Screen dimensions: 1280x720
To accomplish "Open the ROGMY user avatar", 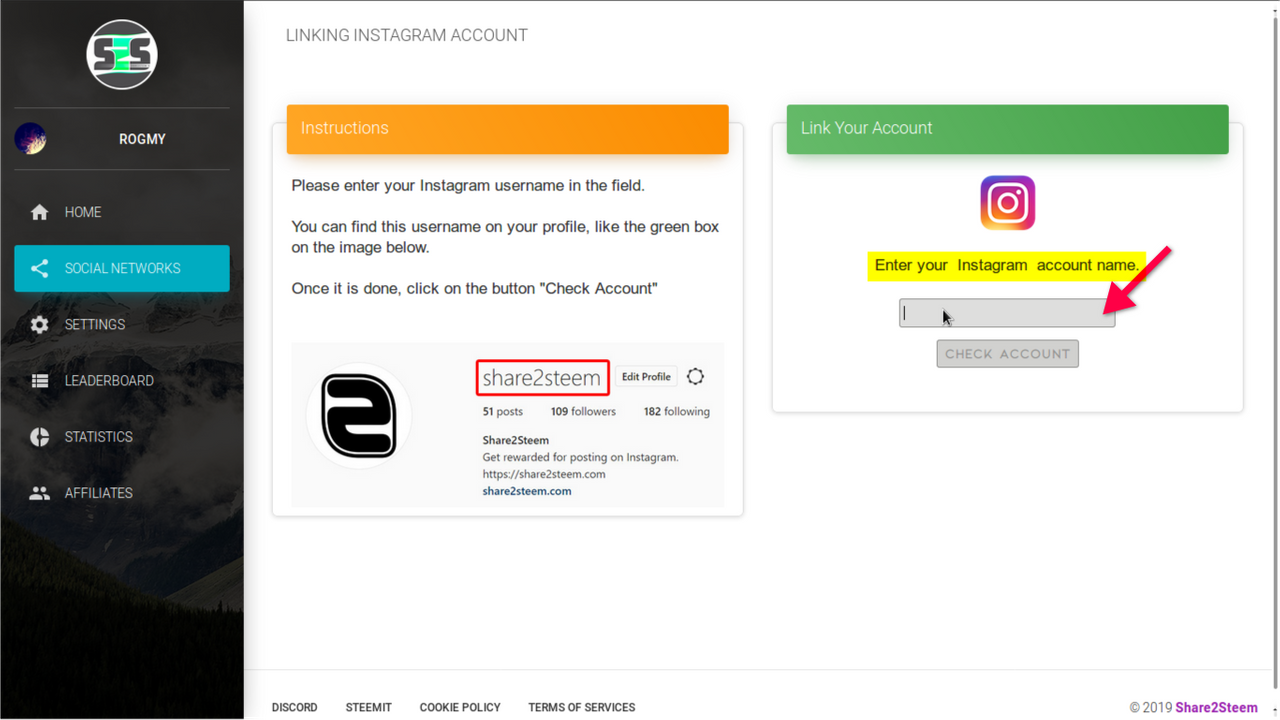I will pyautogui.click(x=30, y=139).
